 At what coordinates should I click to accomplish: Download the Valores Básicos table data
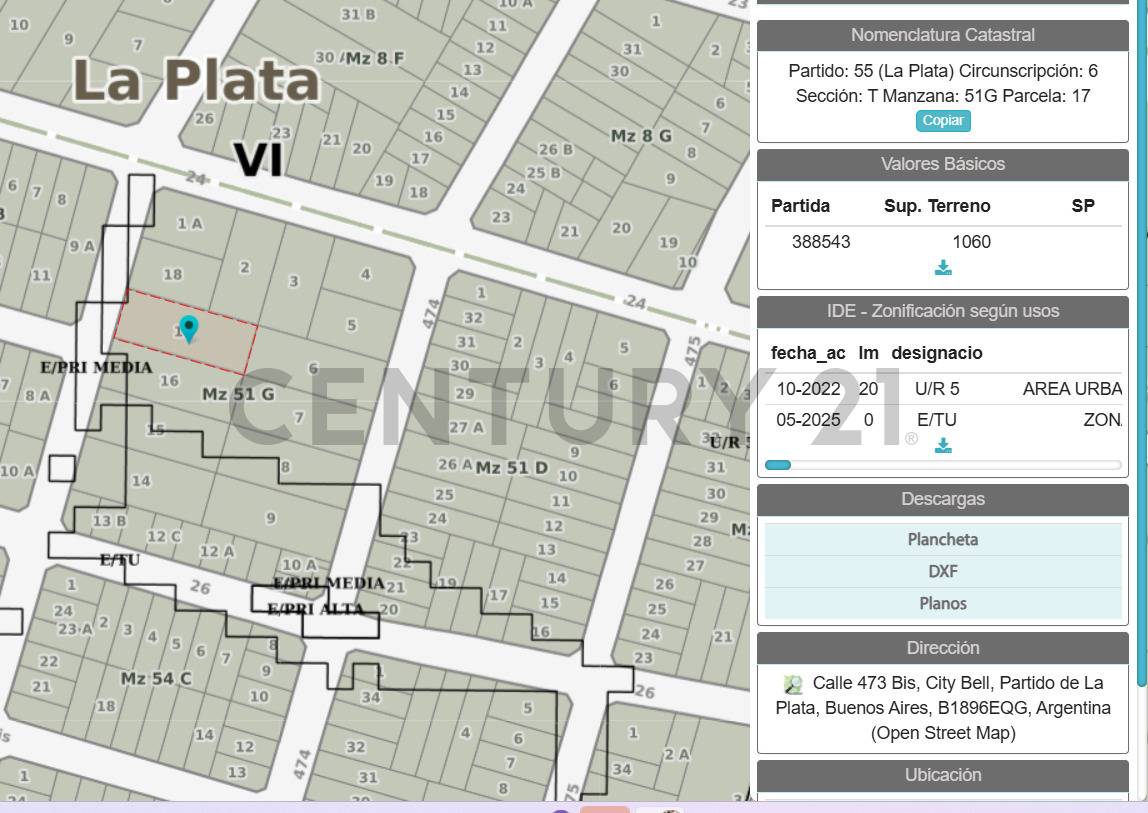coord(942,268)
